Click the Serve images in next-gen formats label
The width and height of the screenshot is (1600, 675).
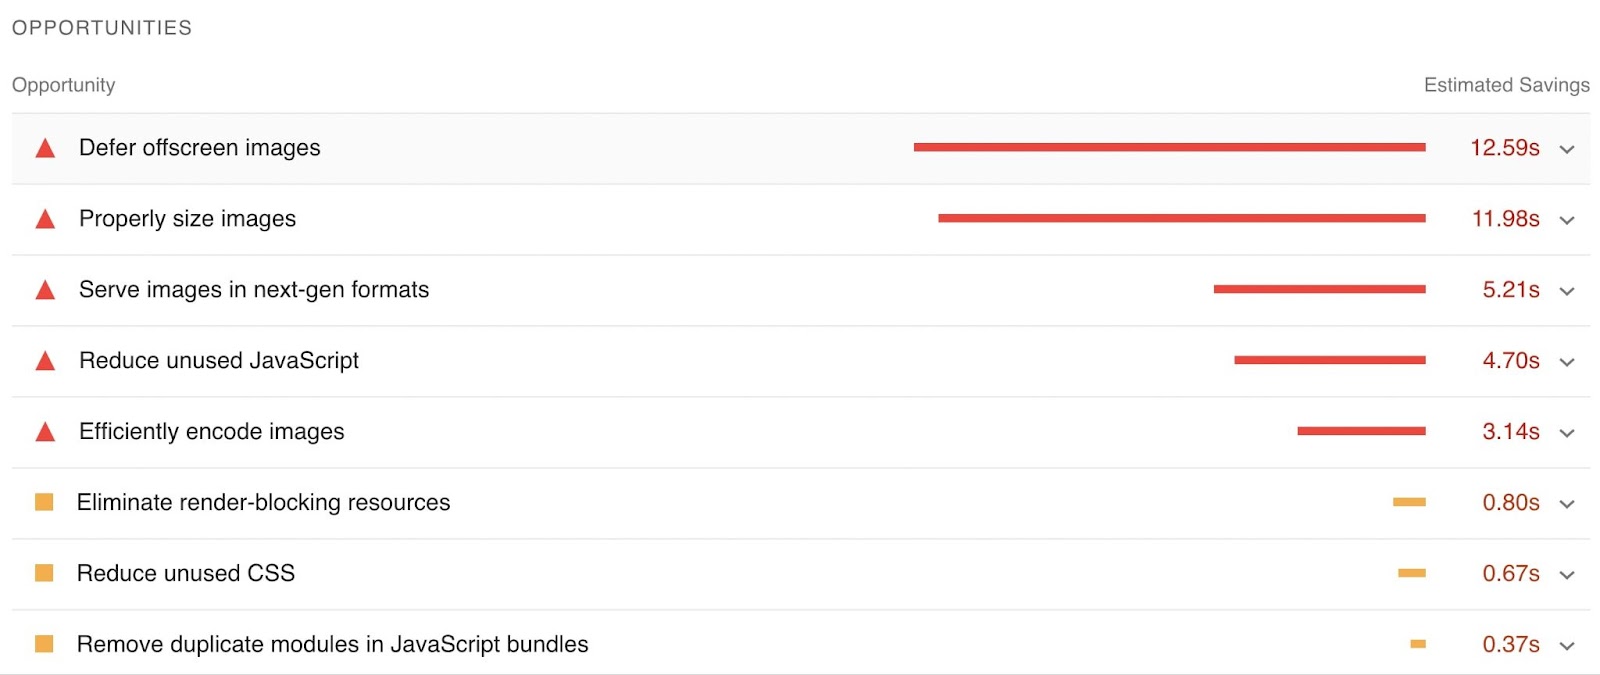click(254, 290)
